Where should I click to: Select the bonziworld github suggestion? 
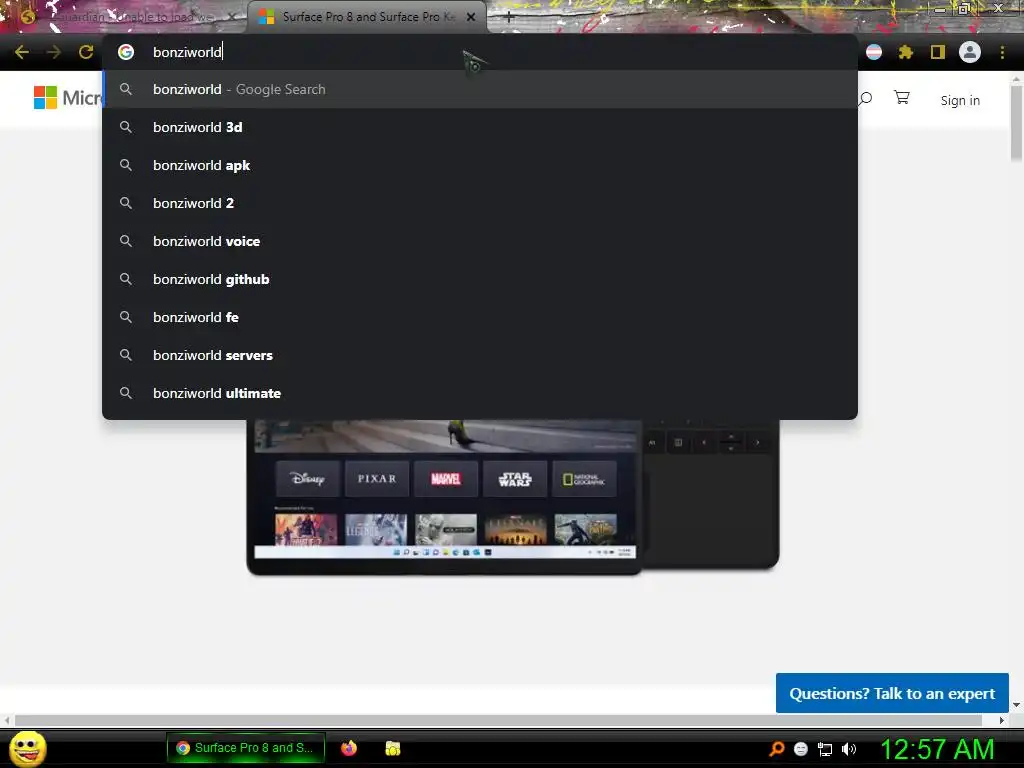click(x=480, y=280)
